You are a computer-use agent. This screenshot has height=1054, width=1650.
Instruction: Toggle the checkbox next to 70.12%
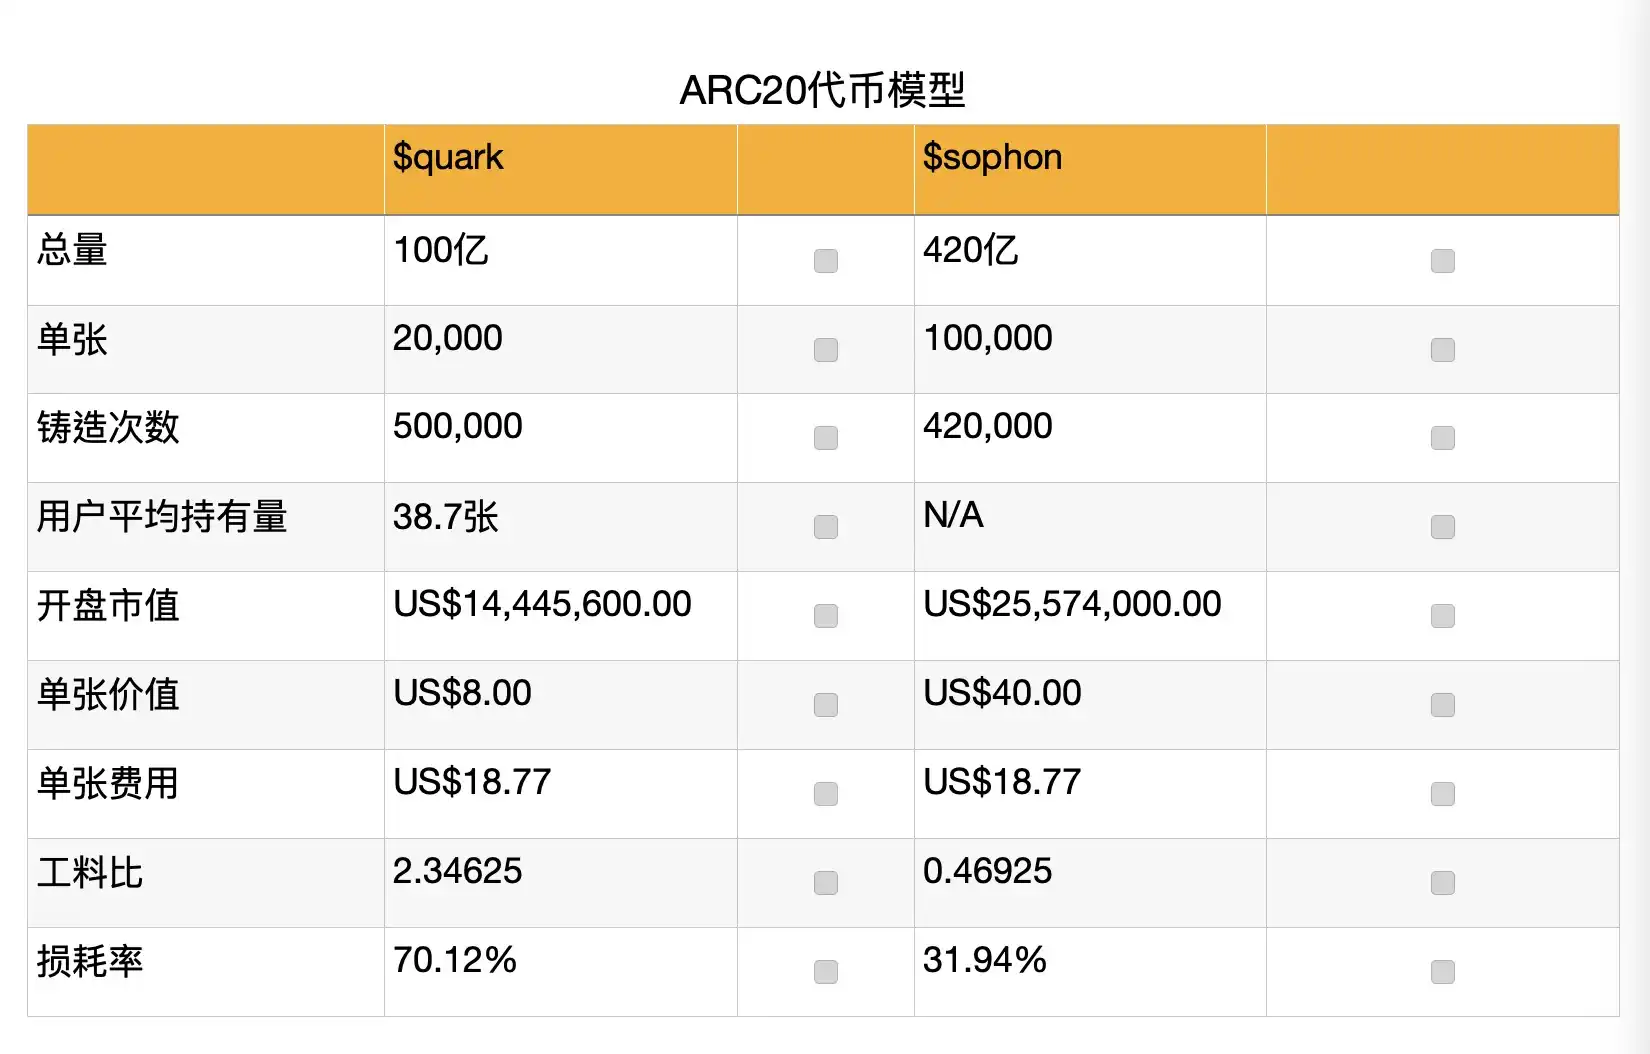point(826,972)
